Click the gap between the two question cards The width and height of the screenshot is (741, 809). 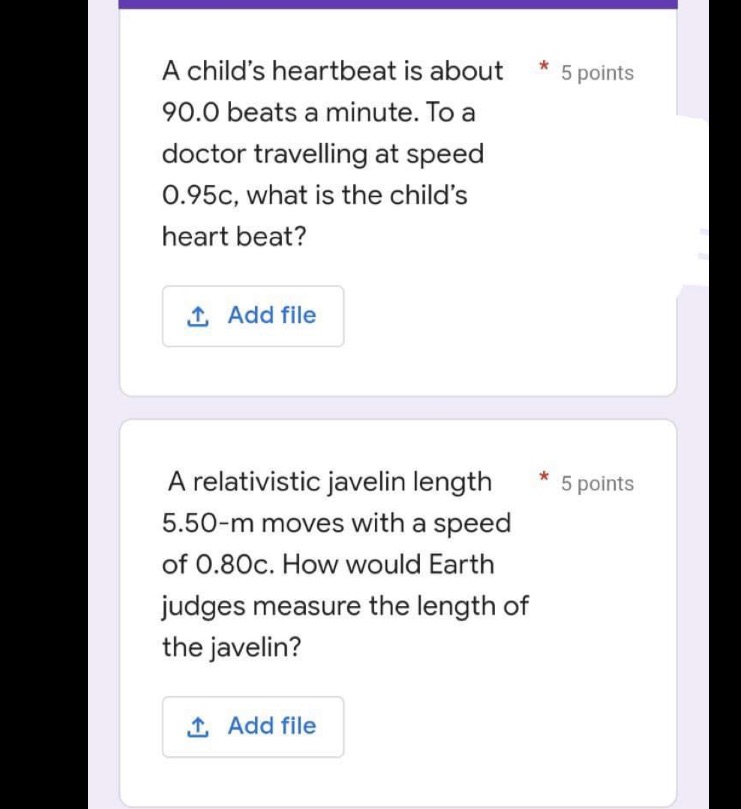[x=400, y=407]
